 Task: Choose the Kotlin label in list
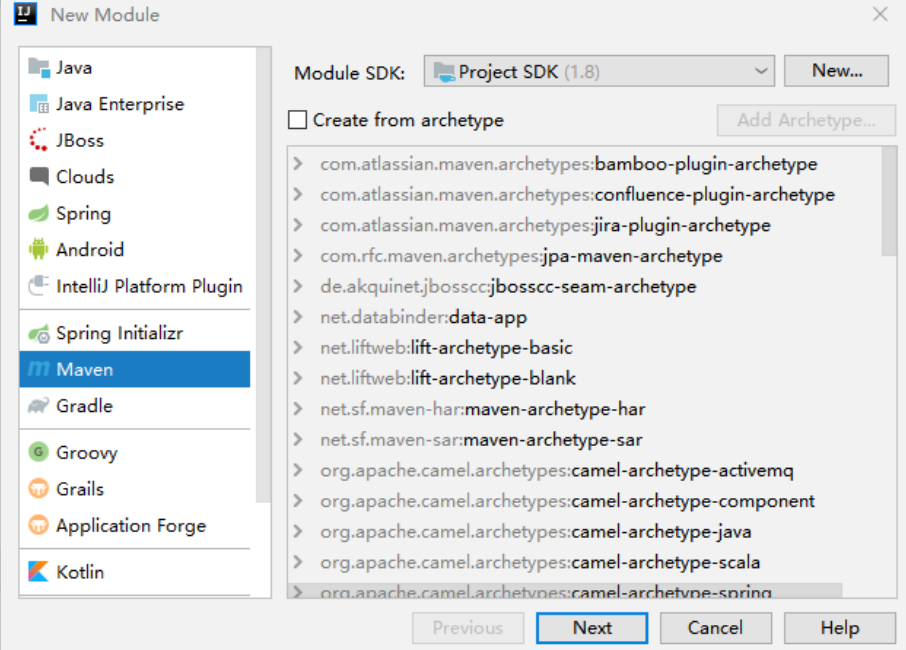(80, 572)
